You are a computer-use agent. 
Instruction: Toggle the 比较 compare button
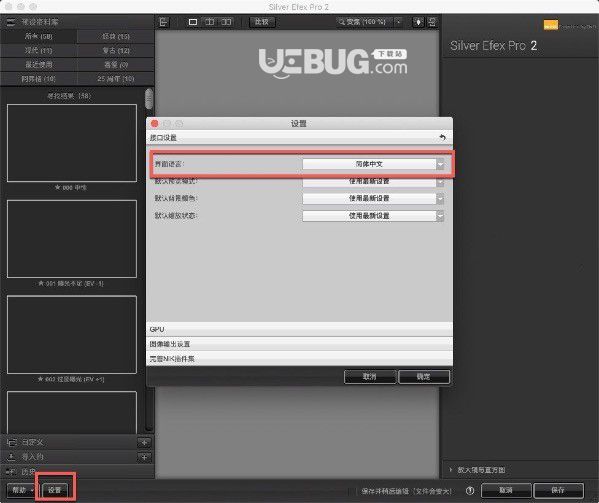pyautogui.click(x=262, y=22)
